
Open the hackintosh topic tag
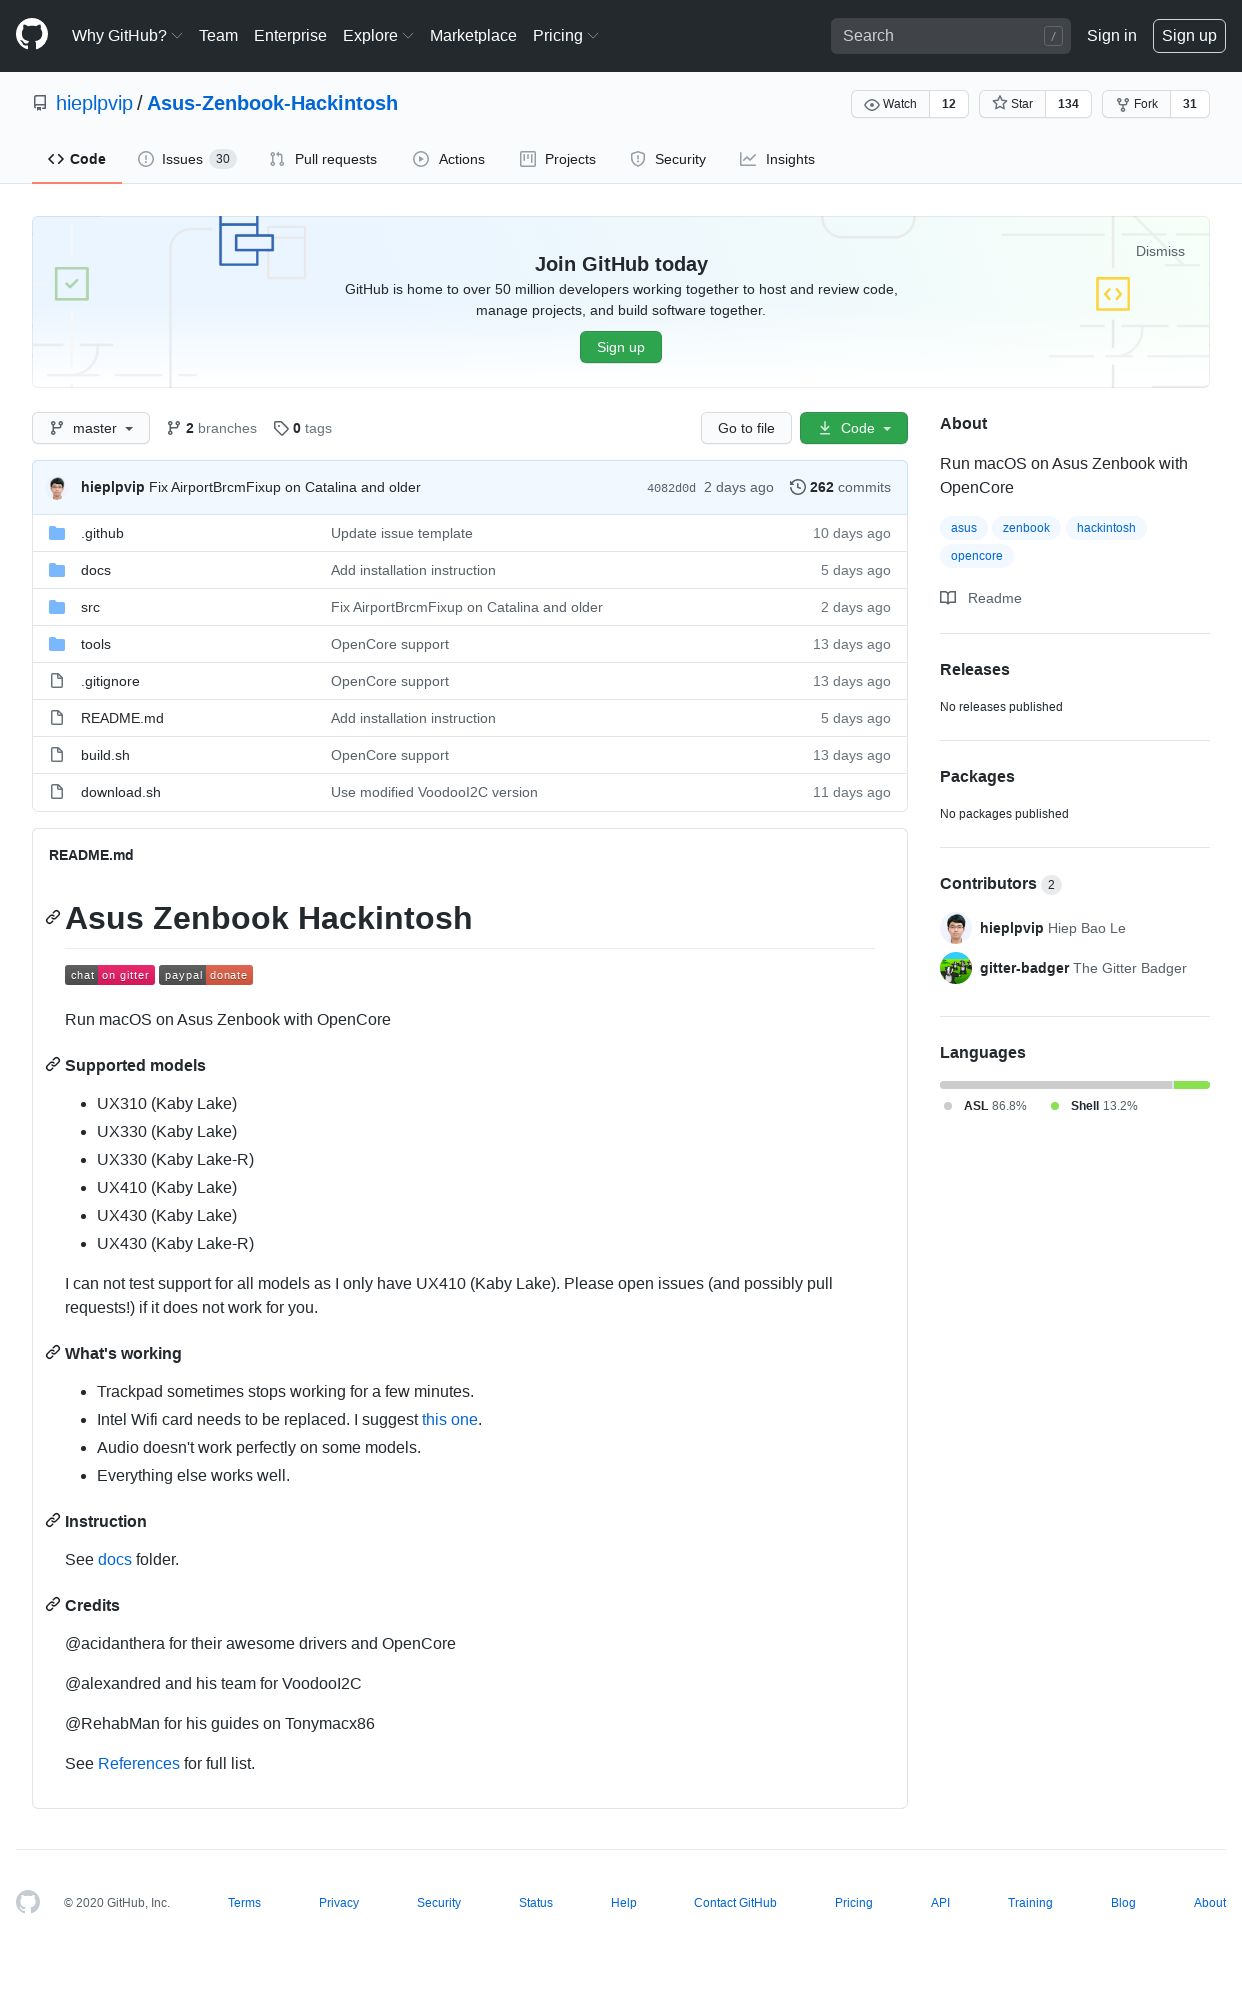[1106, 528]
